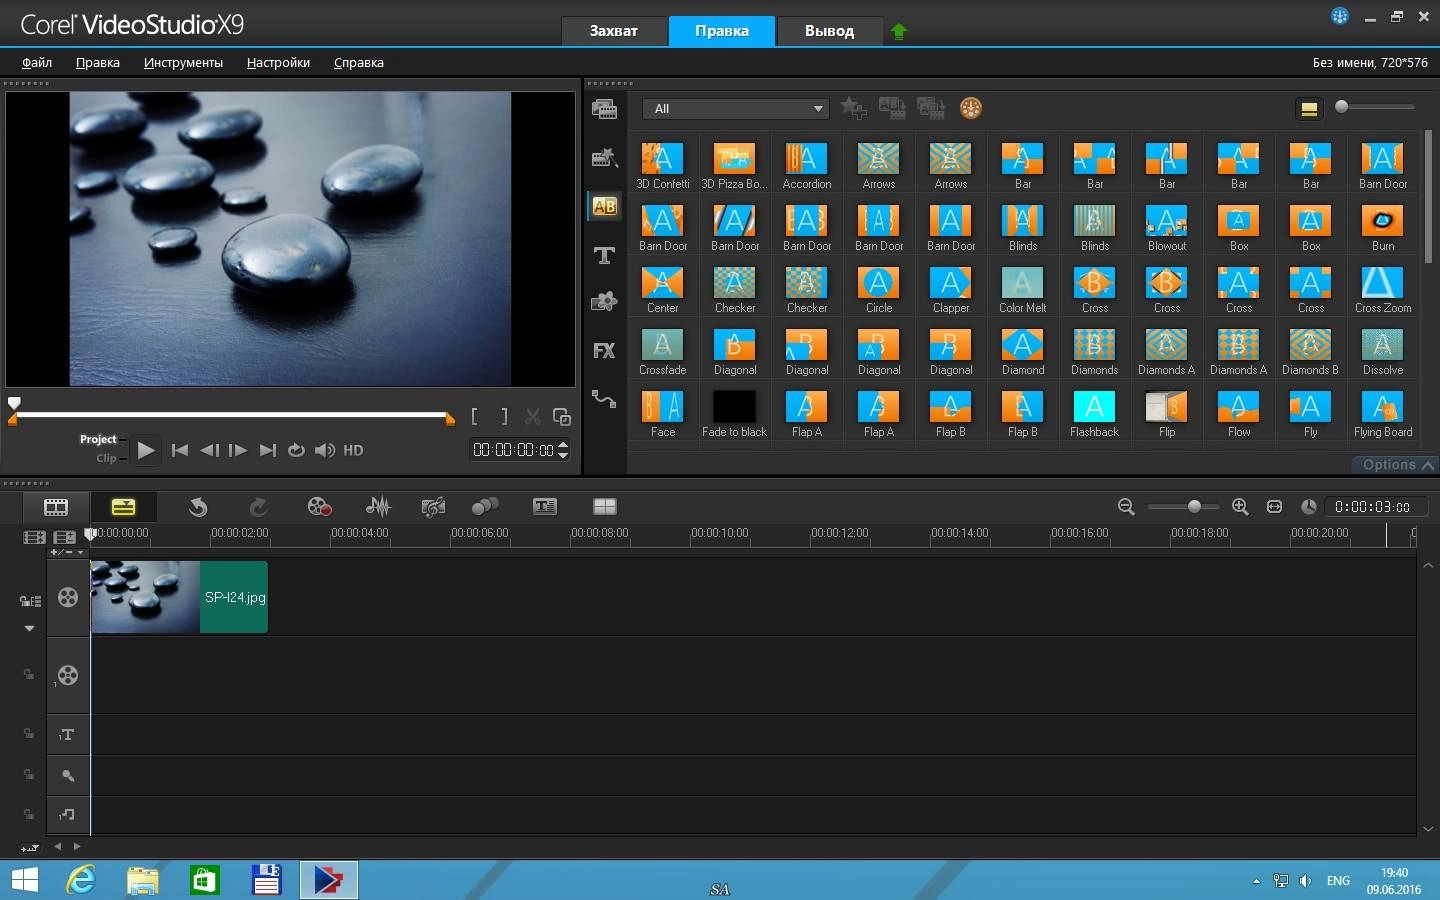Jump to end of project

(267, 450)
